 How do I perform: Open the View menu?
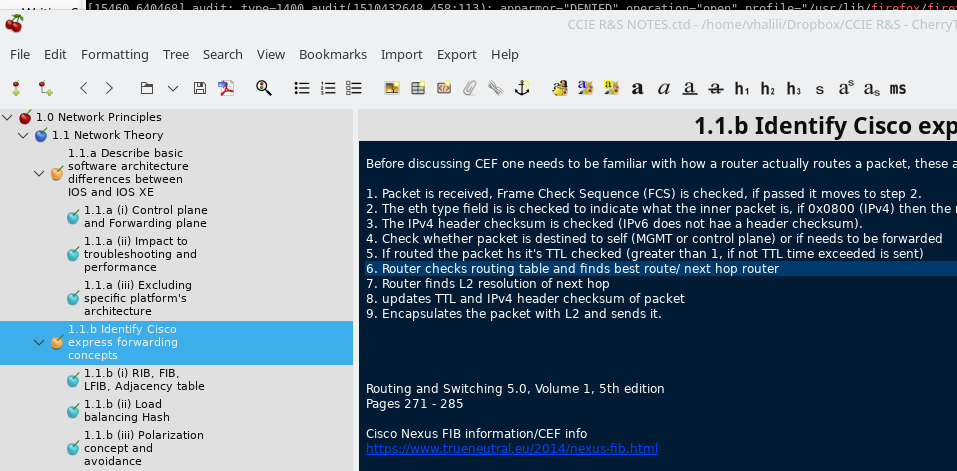(271, 54)
